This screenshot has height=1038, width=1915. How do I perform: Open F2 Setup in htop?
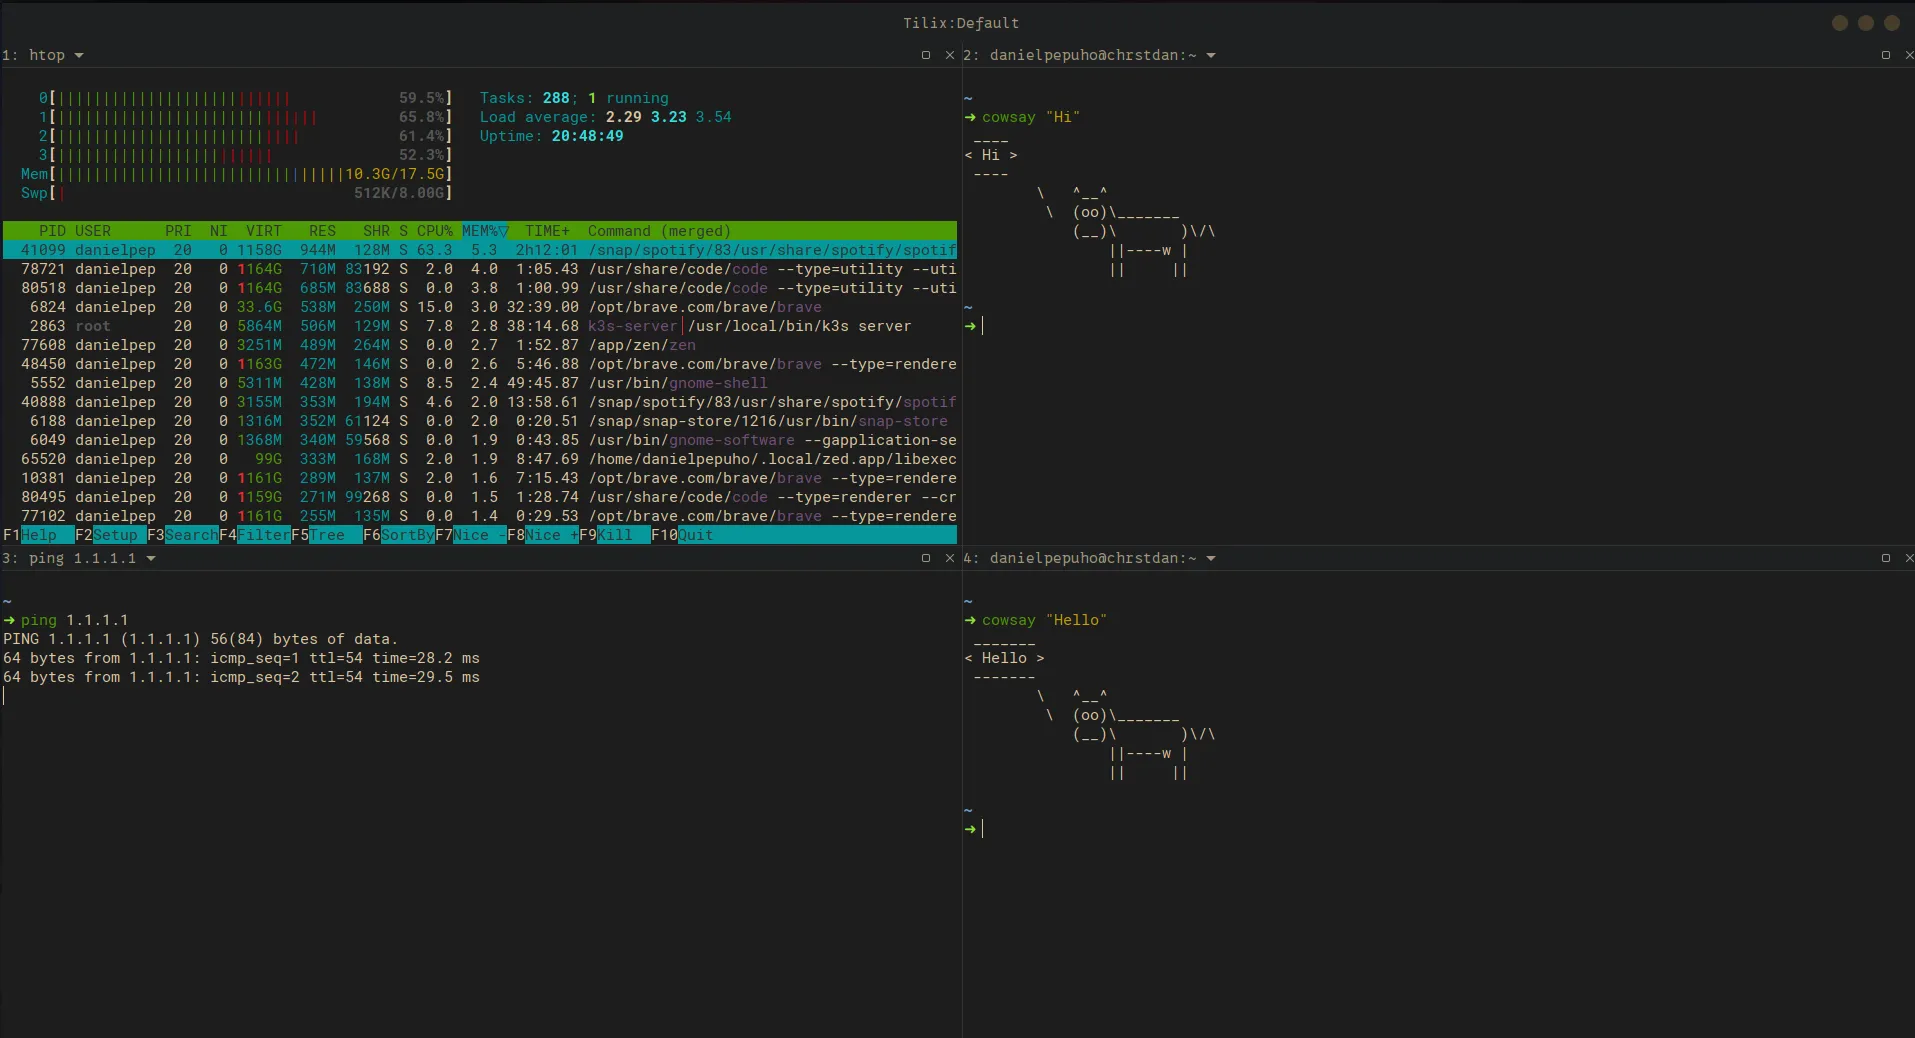110,535
